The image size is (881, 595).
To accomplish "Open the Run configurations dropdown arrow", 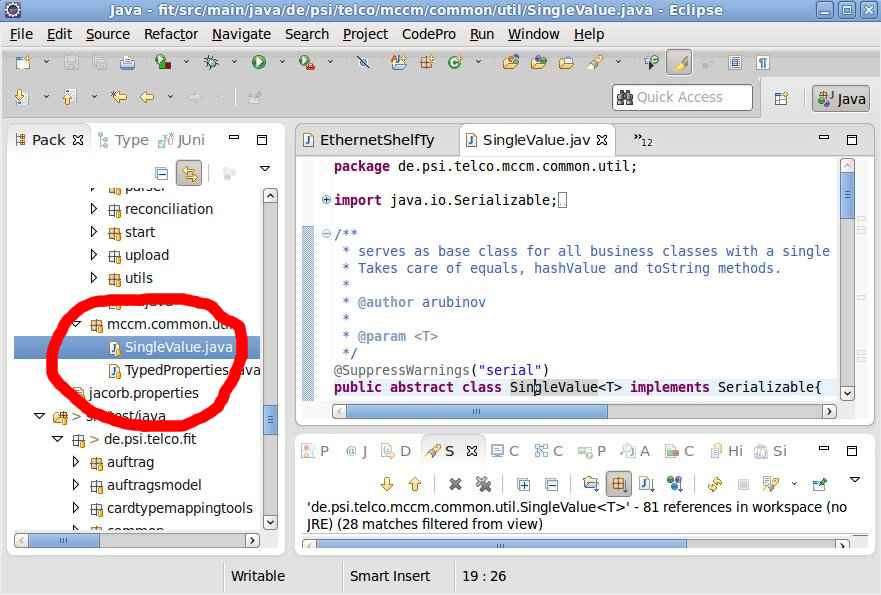I will 282,62.
